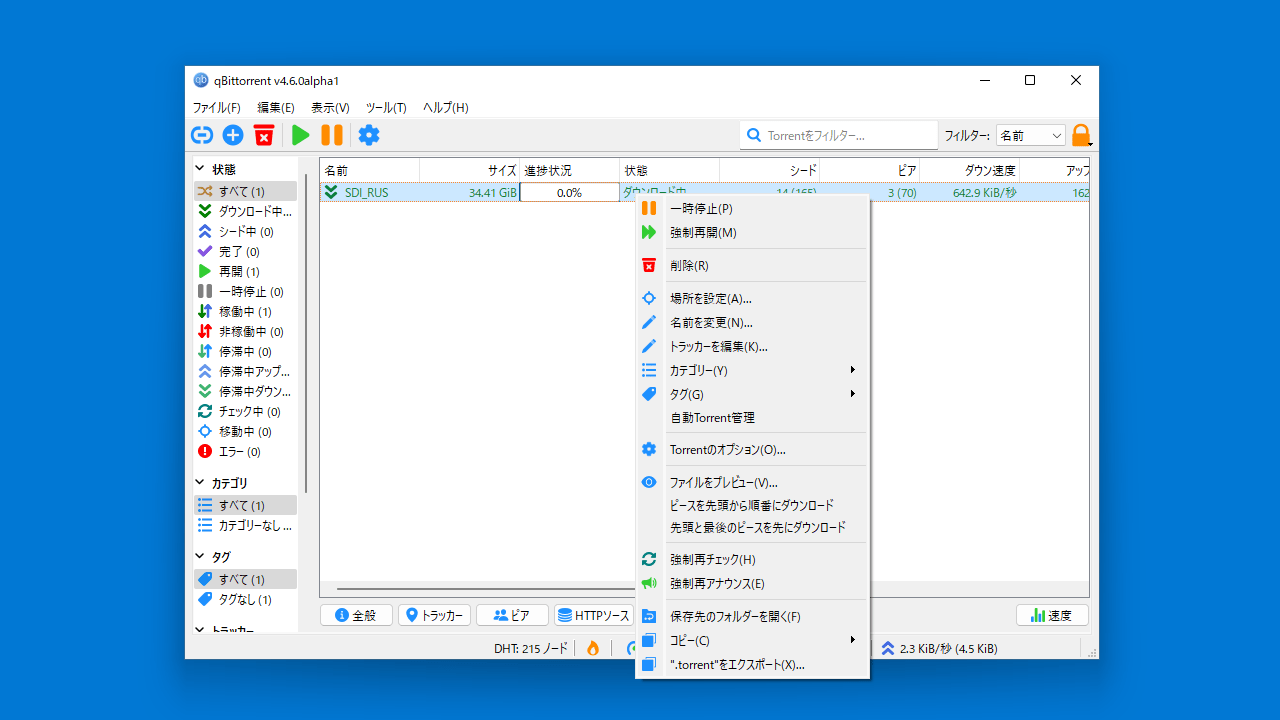Select タグなし (1) filter
This screenshot has height=720, width=1280.
[x=245, y=599]
